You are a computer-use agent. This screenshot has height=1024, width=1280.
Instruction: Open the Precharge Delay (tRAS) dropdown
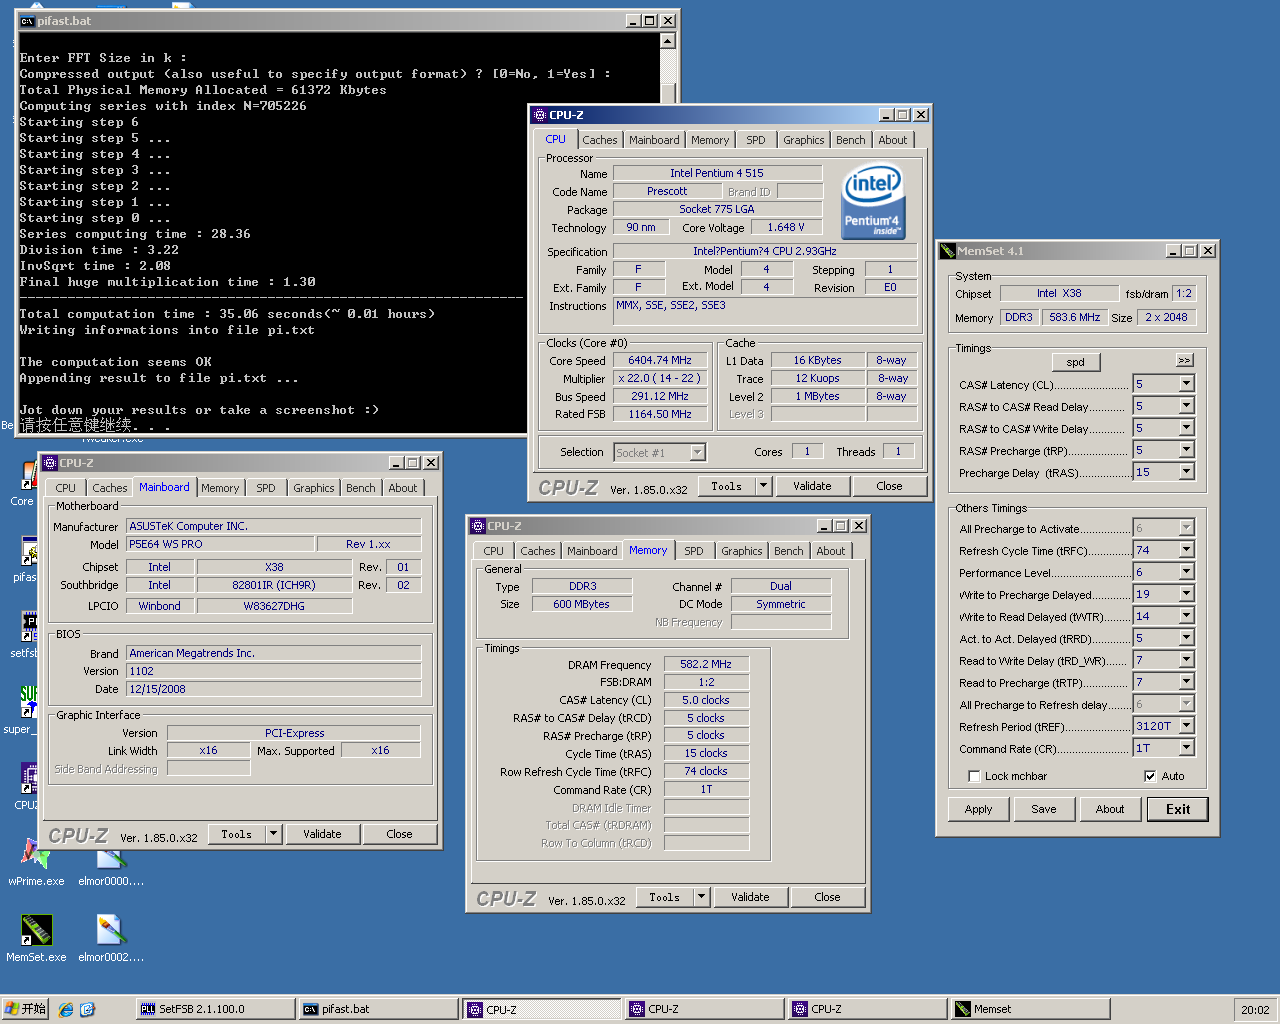pyautogui.click(x=1186, y=472)
